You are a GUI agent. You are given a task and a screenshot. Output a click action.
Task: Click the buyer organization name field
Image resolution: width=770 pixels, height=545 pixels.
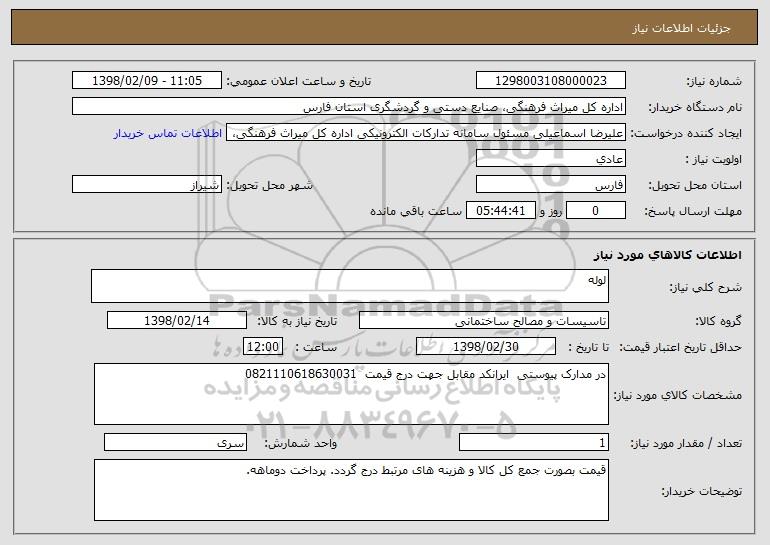tap(349, 107)
